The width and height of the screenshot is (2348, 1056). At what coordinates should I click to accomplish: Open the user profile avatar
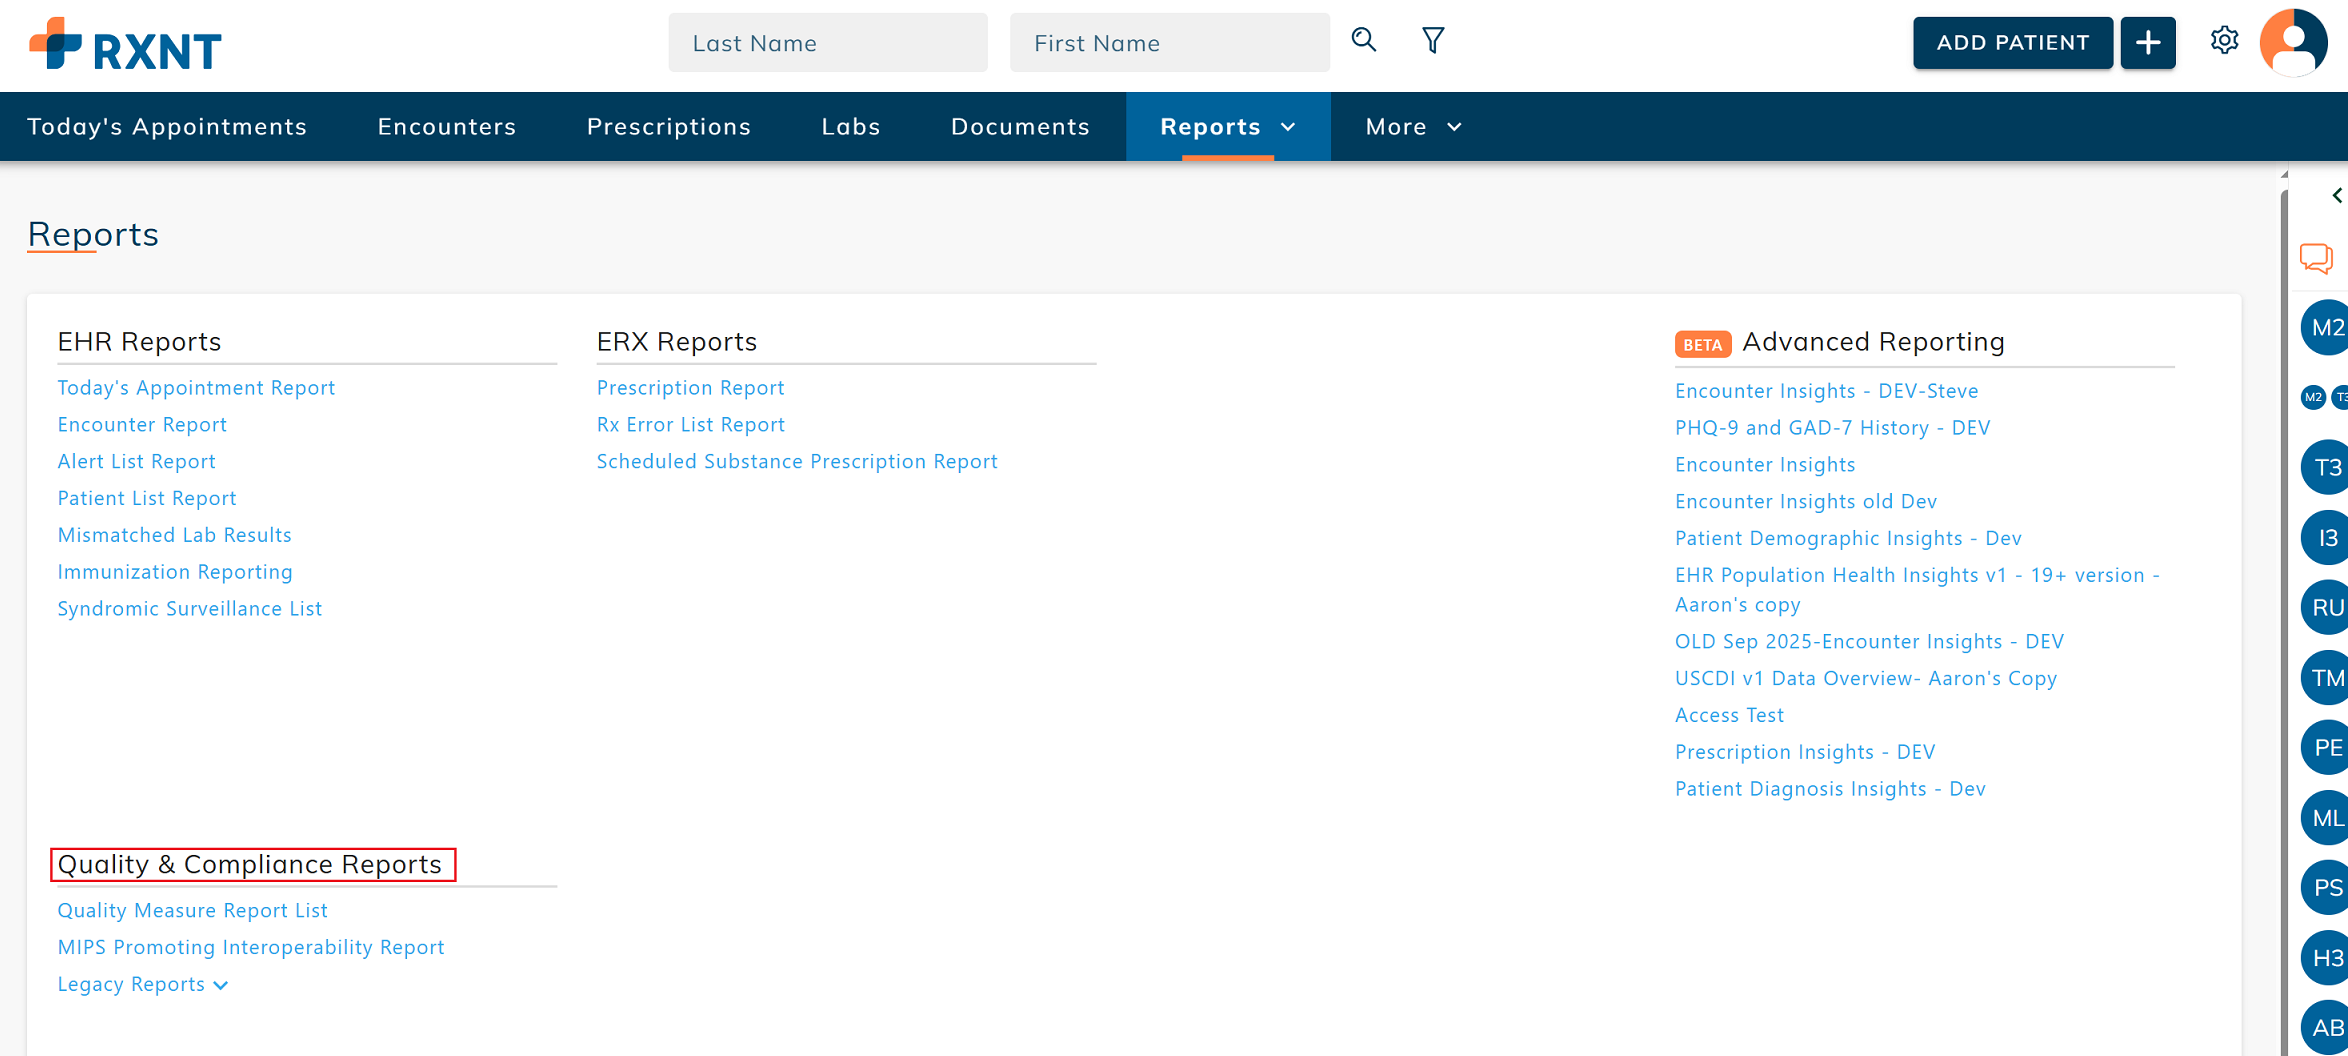[2294, 43]
